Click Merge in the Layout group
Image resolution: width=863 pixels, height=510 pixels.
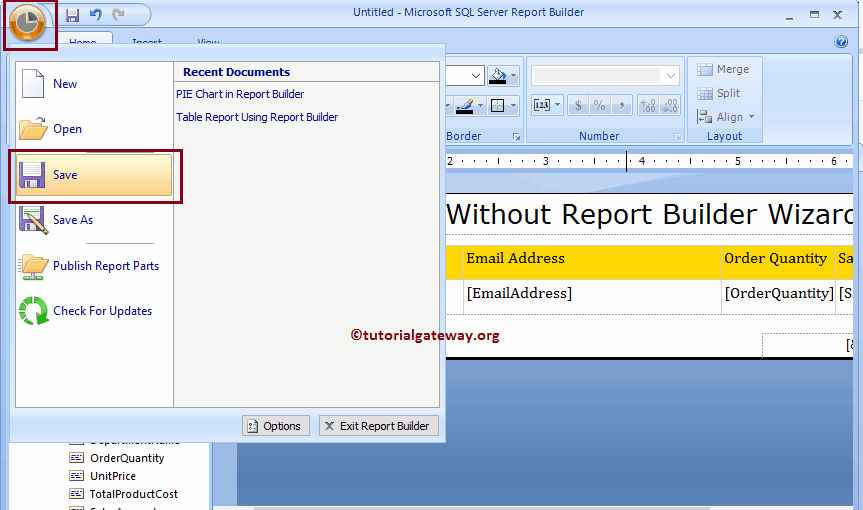pyautogui.click(x=723, y=69)
